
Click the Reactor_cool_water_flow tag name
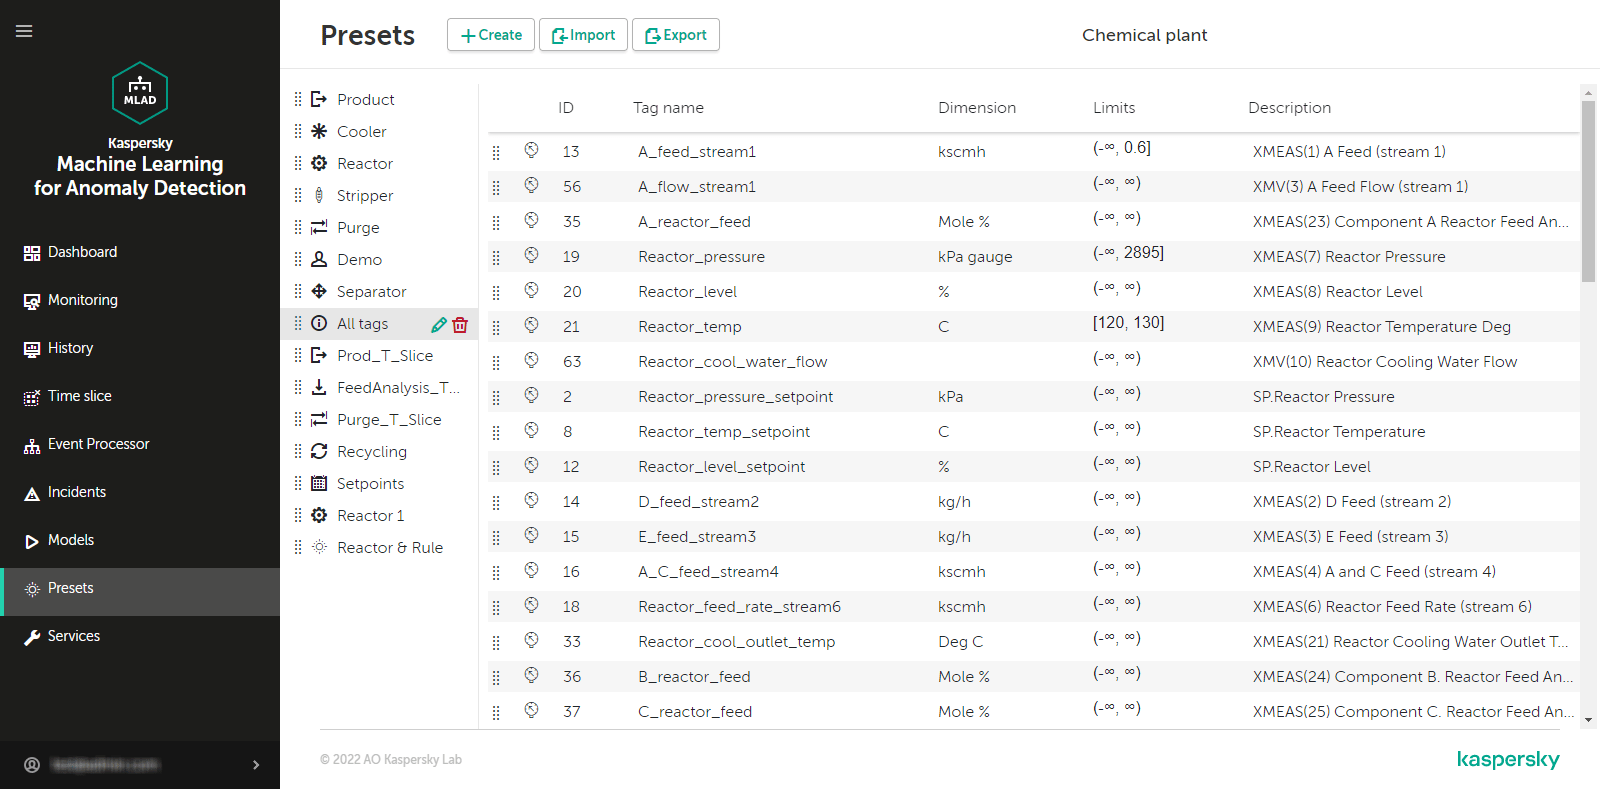[x=733, y=362]
